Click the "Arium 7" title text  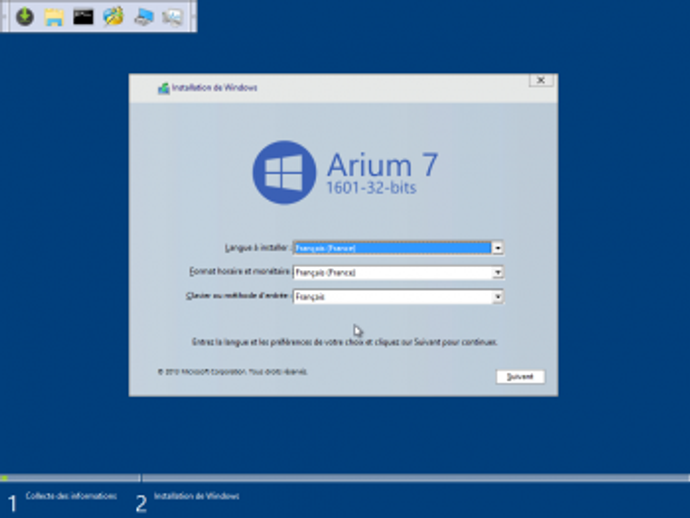coord(382,165)
